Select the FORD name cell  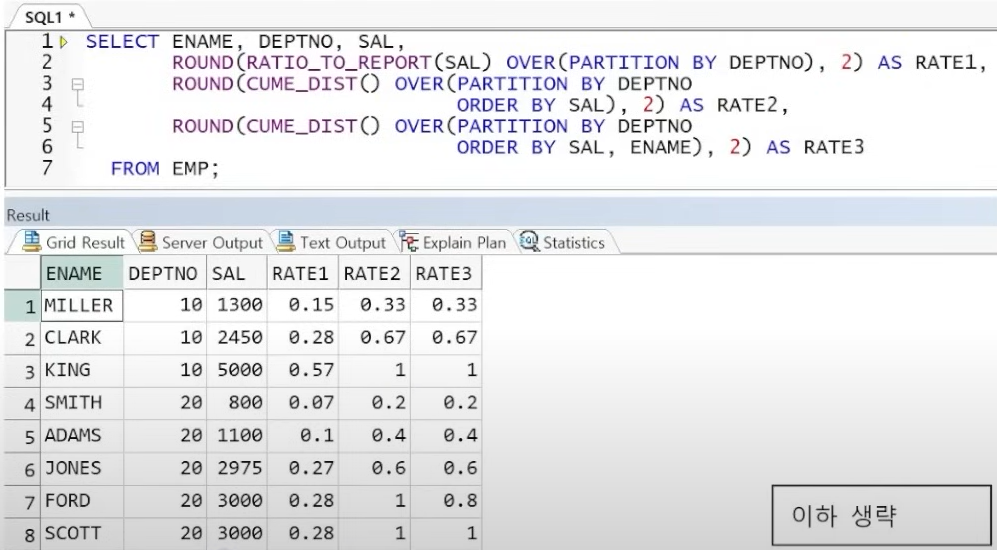[x=82, y=501]
